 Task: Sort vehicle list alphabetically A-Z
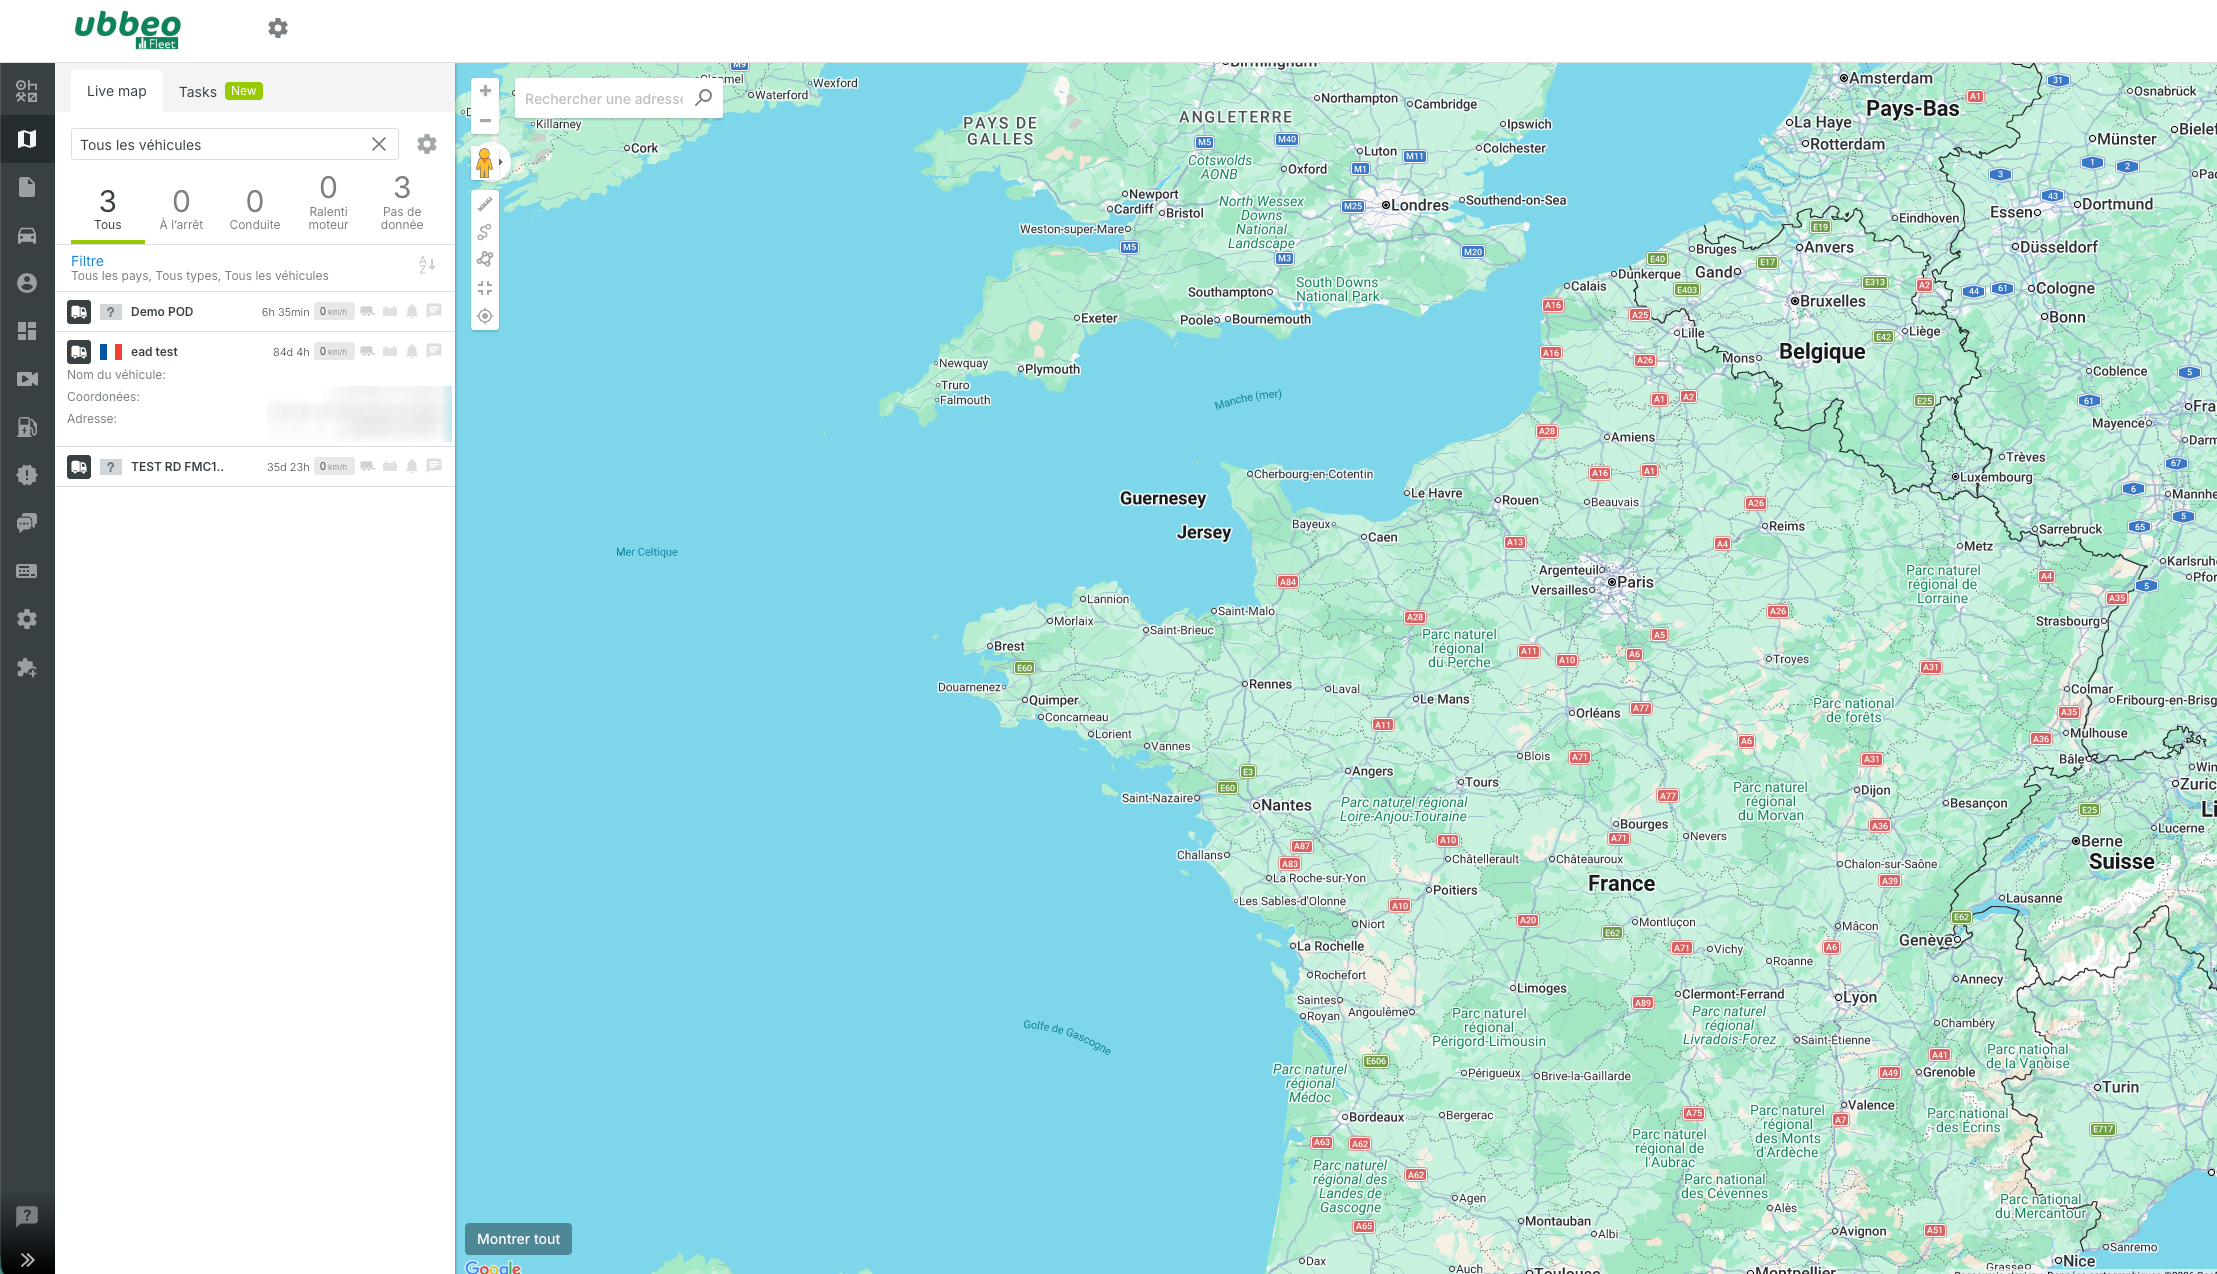(427, 265)
